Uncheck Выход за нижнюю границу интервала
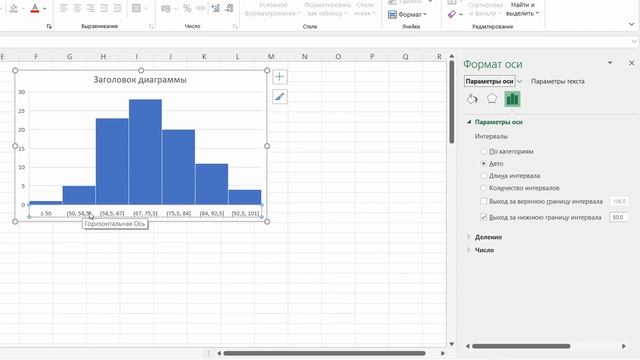 (x=484, y=217)
